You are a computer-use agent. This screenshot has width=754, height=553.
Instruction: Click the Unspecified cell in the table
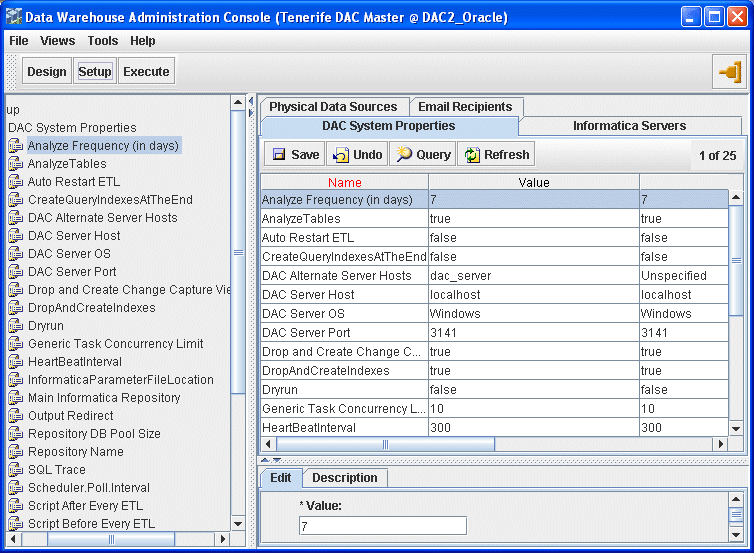coord(684,276)
